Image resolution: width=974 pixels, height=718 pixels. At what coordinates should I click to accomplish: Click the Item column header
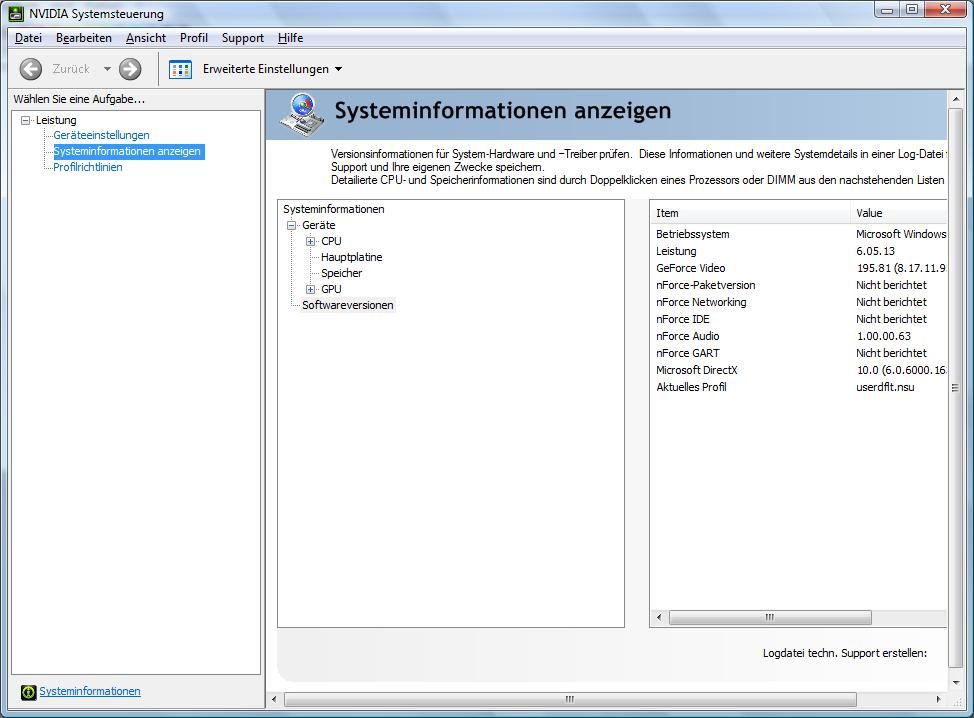coord(750,213)
